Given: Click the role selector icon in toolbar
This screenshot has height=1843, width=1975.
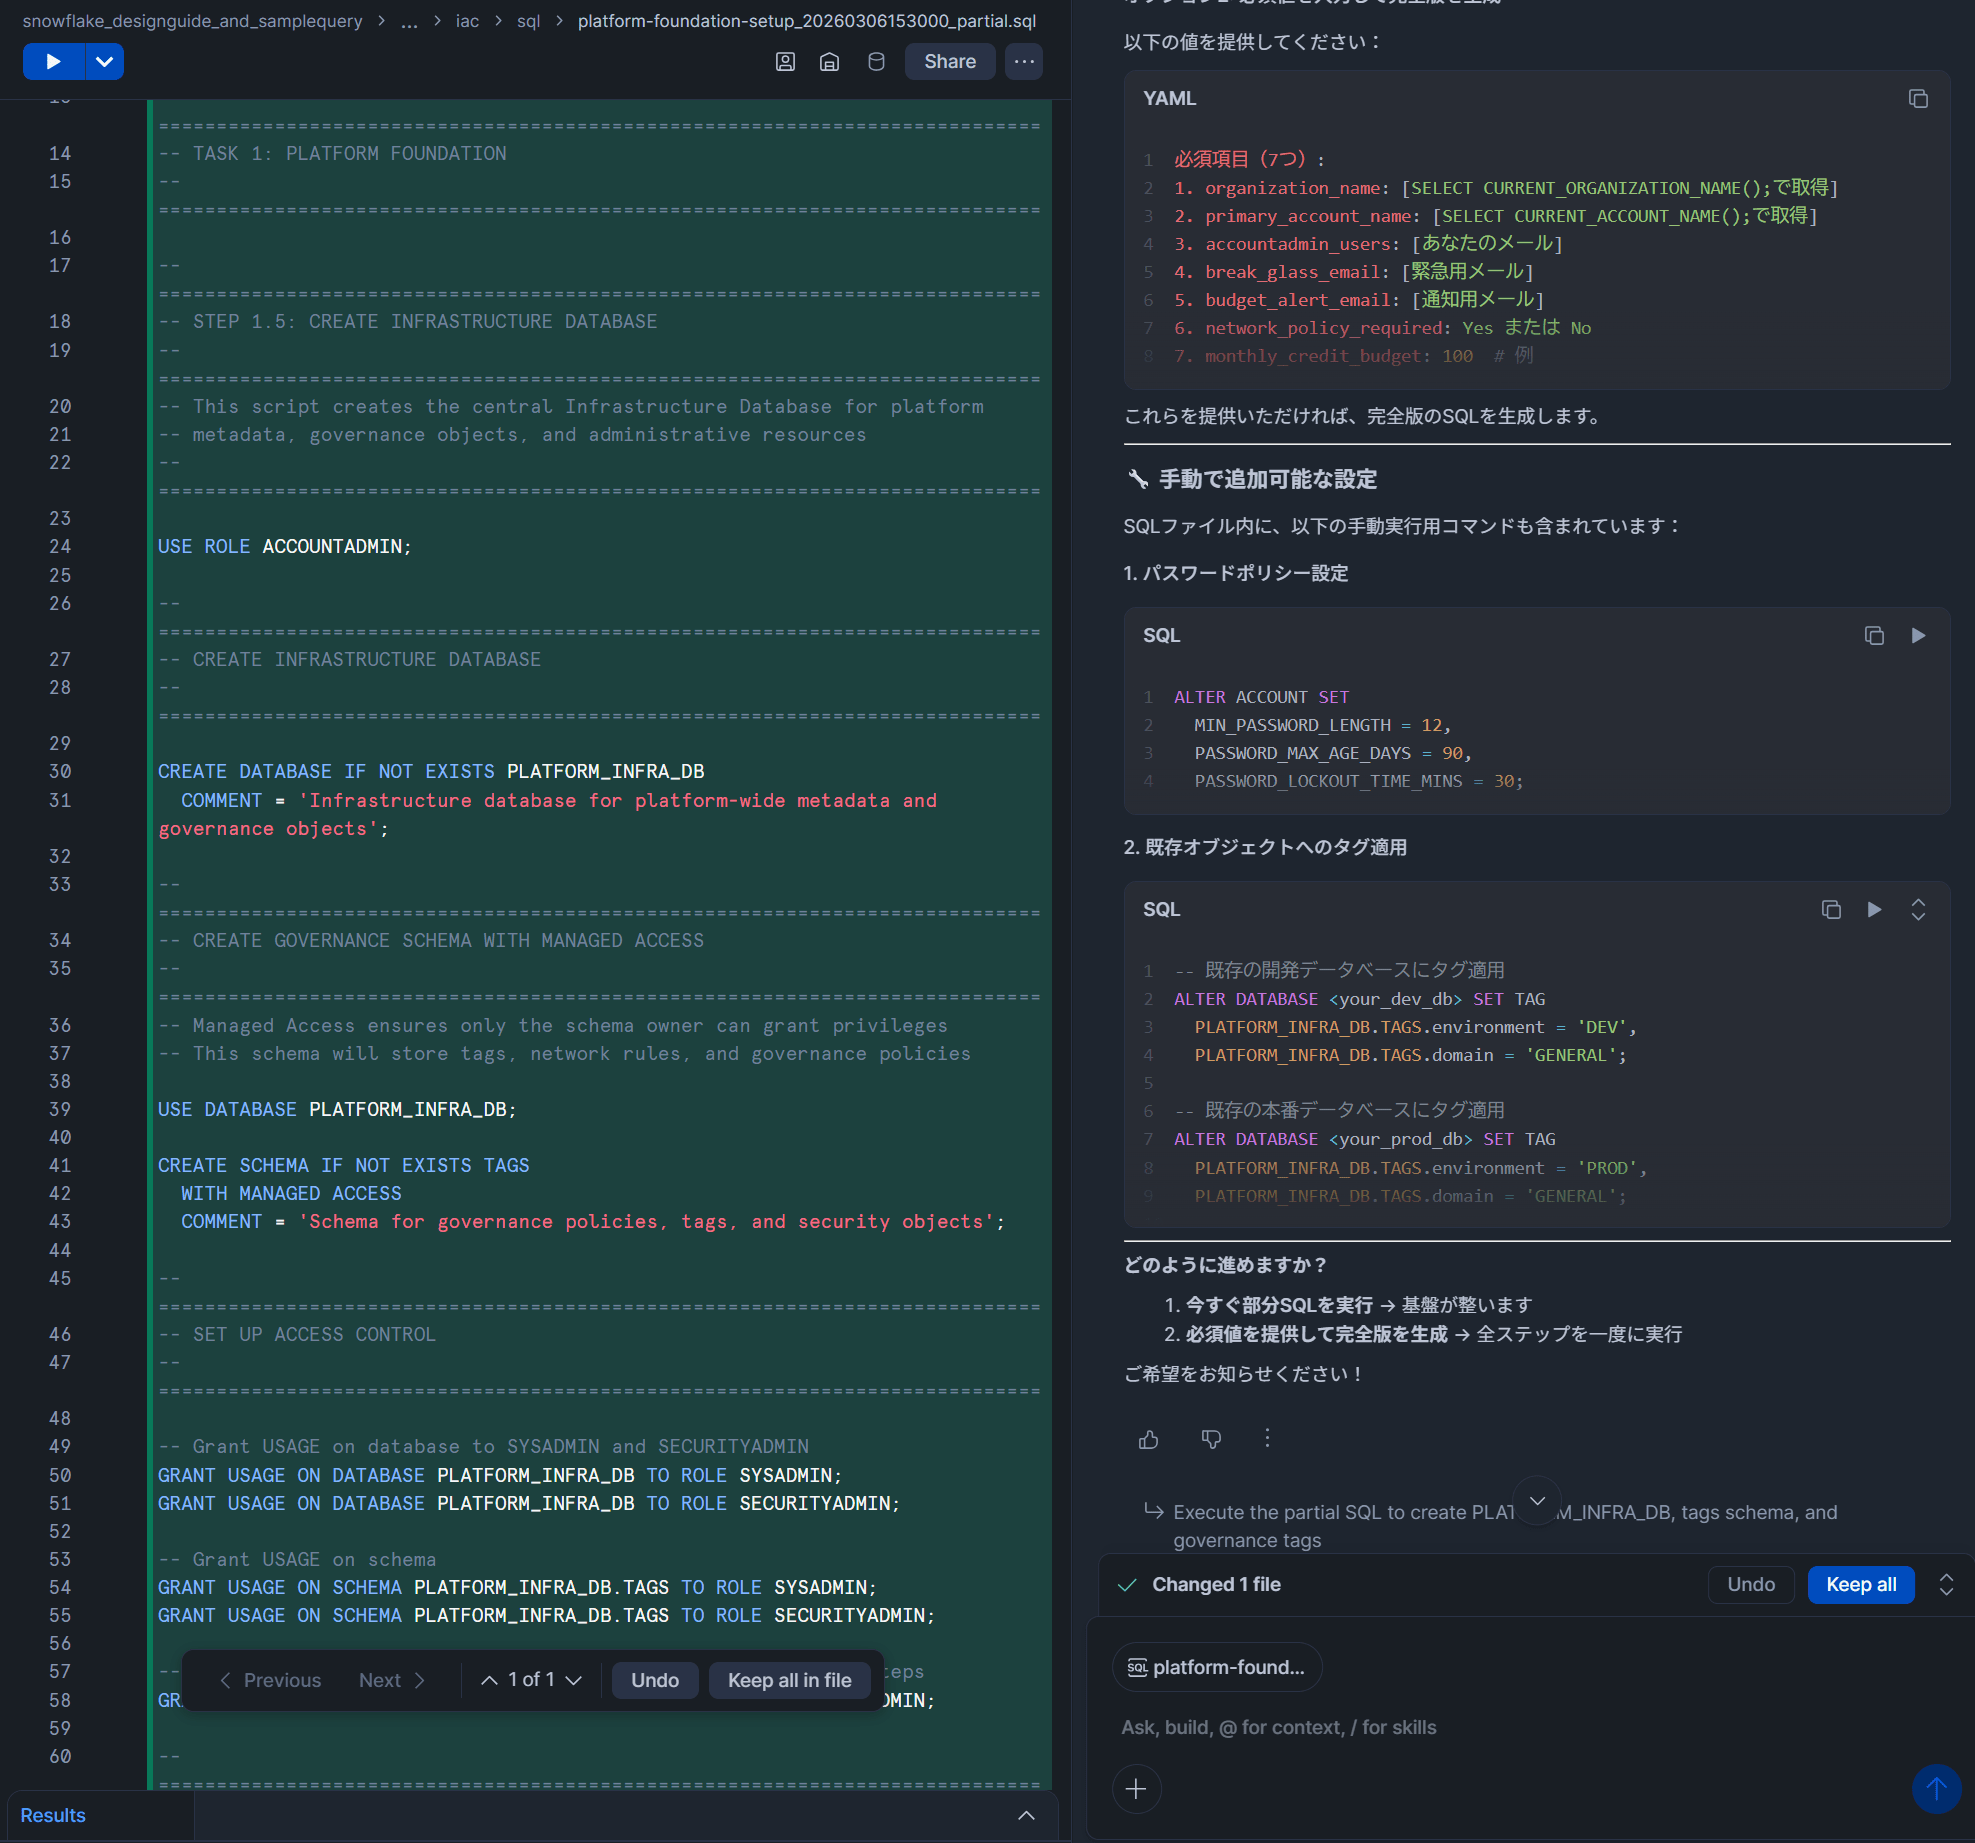Looking at the screenshot, I should click(x=785, y=62).
